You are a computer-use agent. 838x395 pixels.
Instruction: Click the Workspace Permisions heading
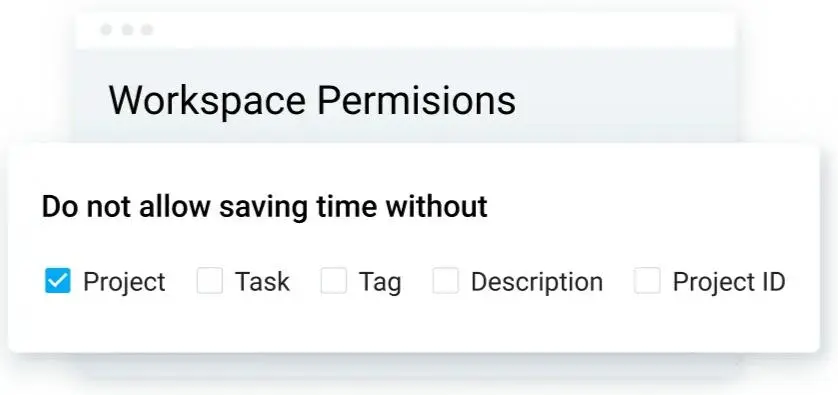pyautogui.click(x=312, y=100)
